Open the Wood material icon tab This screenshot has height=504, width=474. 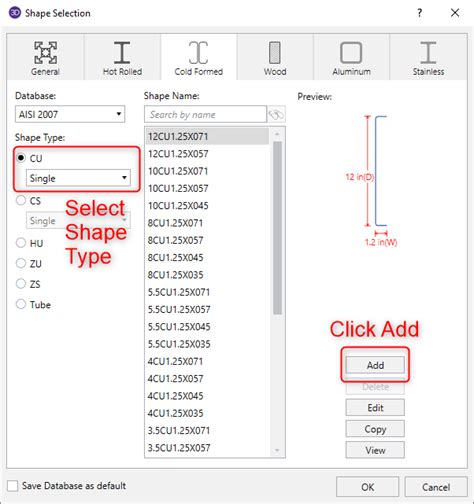coord(275,52)
